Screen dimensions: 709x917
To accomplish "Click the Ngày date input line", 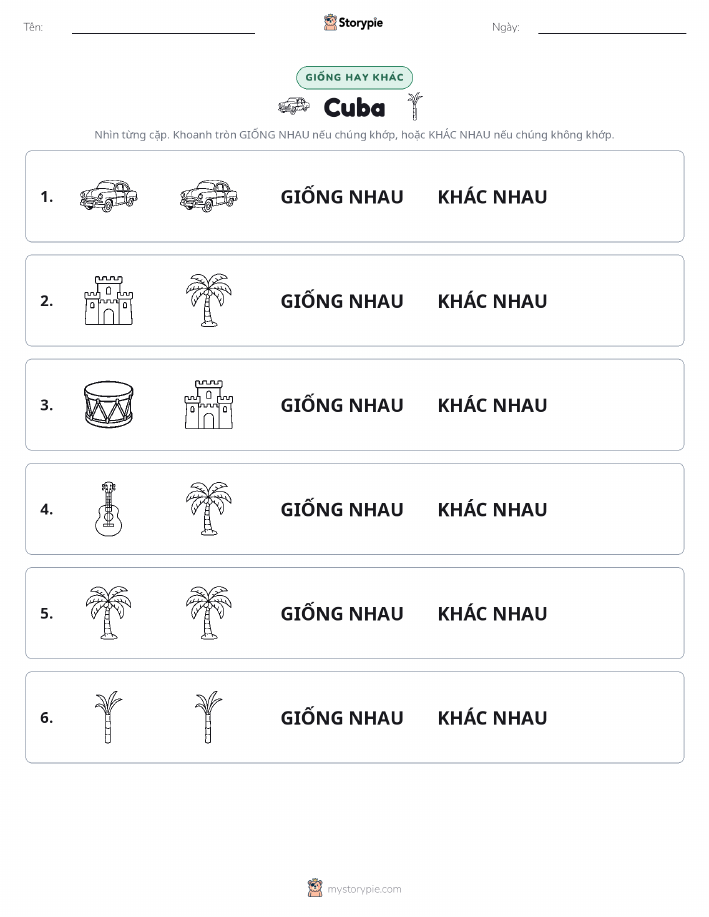I will tap(612, 27).
